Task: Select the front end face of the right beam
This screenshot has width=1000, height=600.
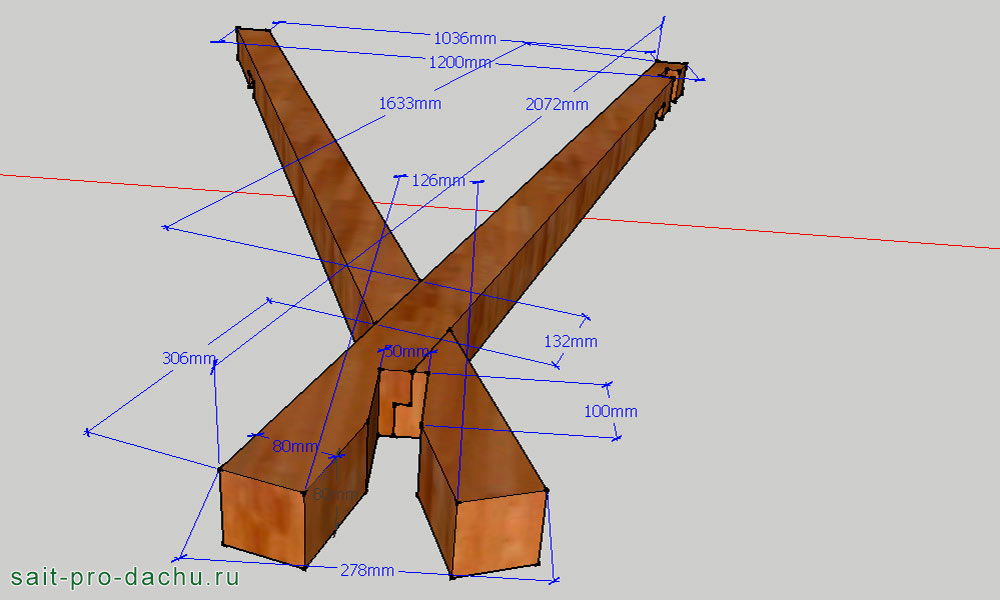Action: [x=500, y=530]
